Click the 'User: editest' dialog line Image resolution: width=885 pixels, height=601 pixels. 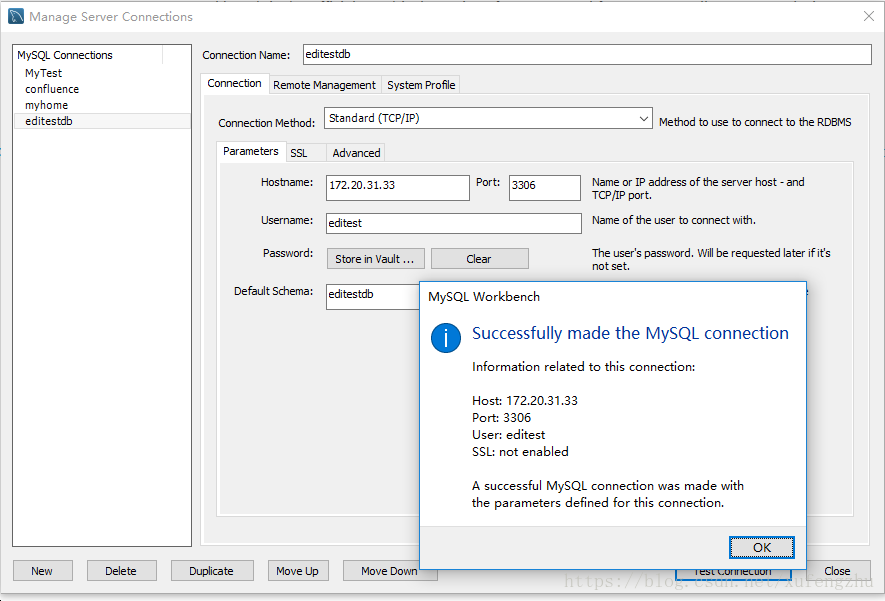[509, 435]
